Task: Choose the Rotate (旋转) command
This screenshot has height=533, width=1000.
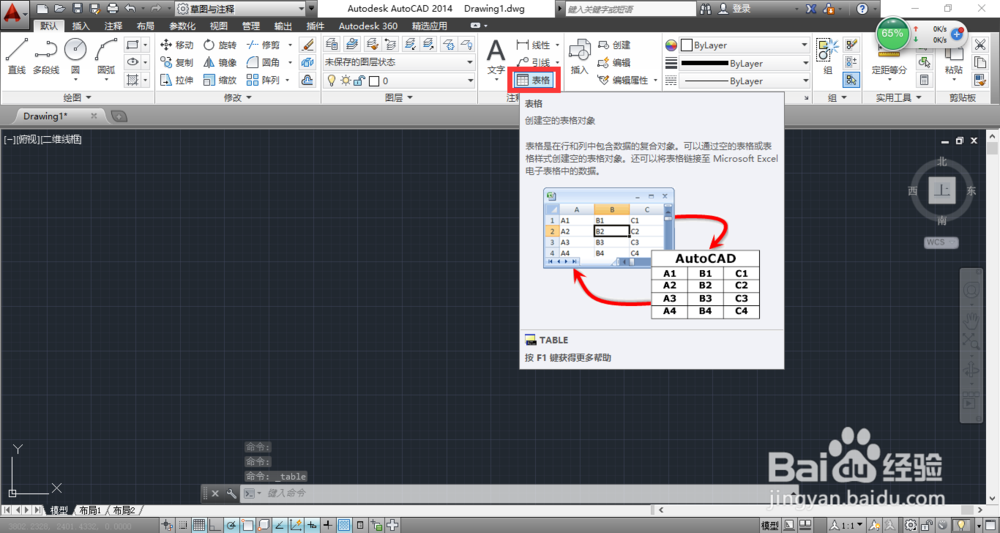Action: click(220, 45)
